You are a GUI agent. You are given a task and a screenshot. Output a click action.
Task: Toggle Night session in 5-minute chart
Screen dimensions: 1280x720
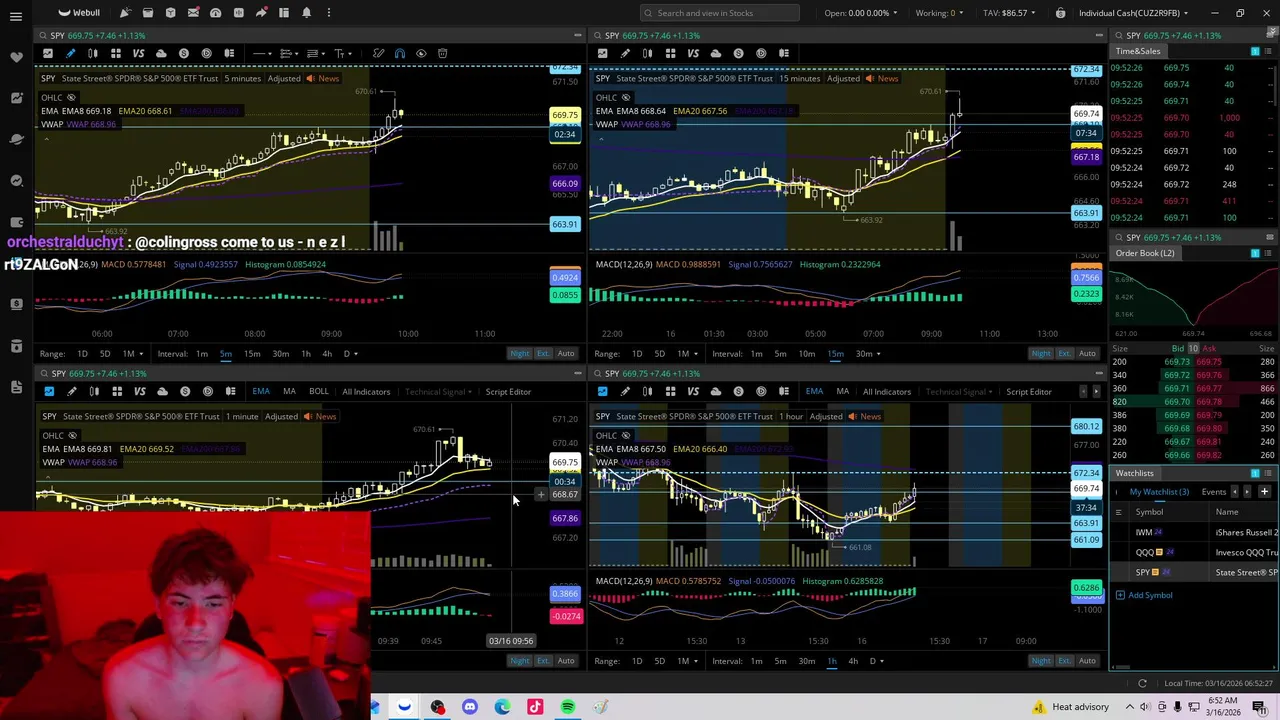pyautogui.click(x=520, y=353)
